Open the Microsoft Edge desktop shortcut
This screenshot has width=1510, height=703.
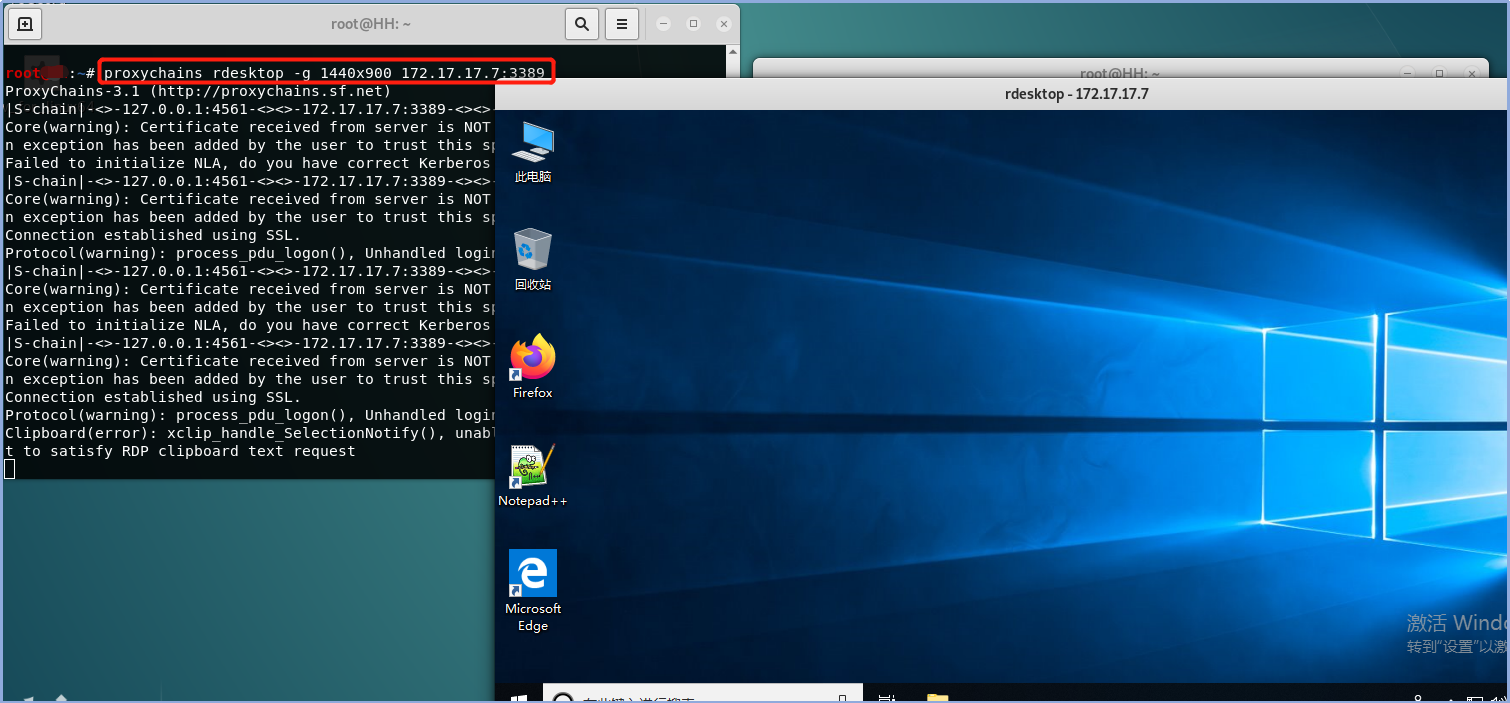point(533,590)
